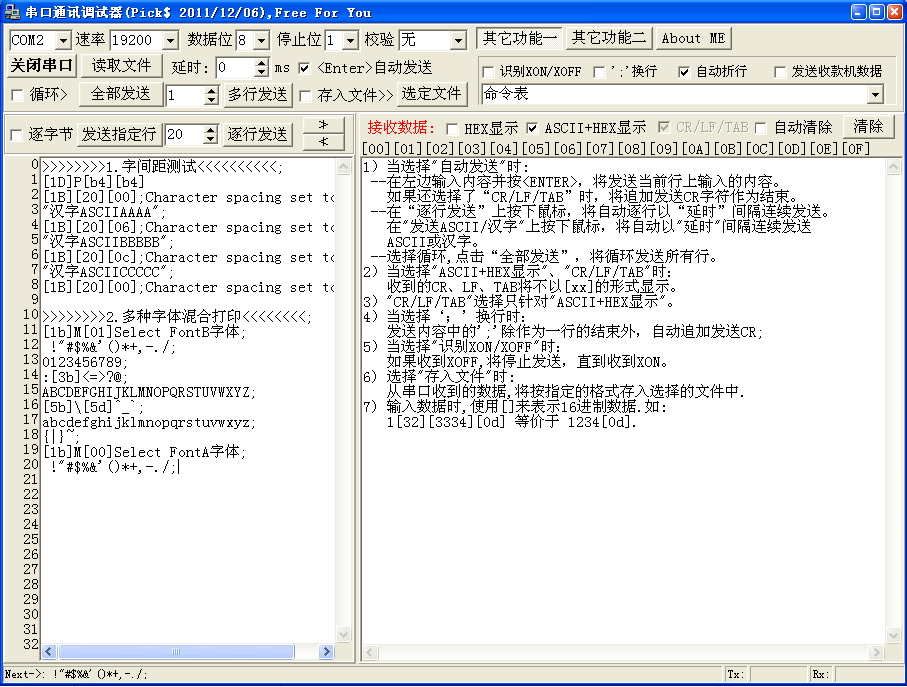The height and width of the screenshot is (687, 907).
Task: Enable the 存入文件>> checkbox
Action: pos(305,96)
